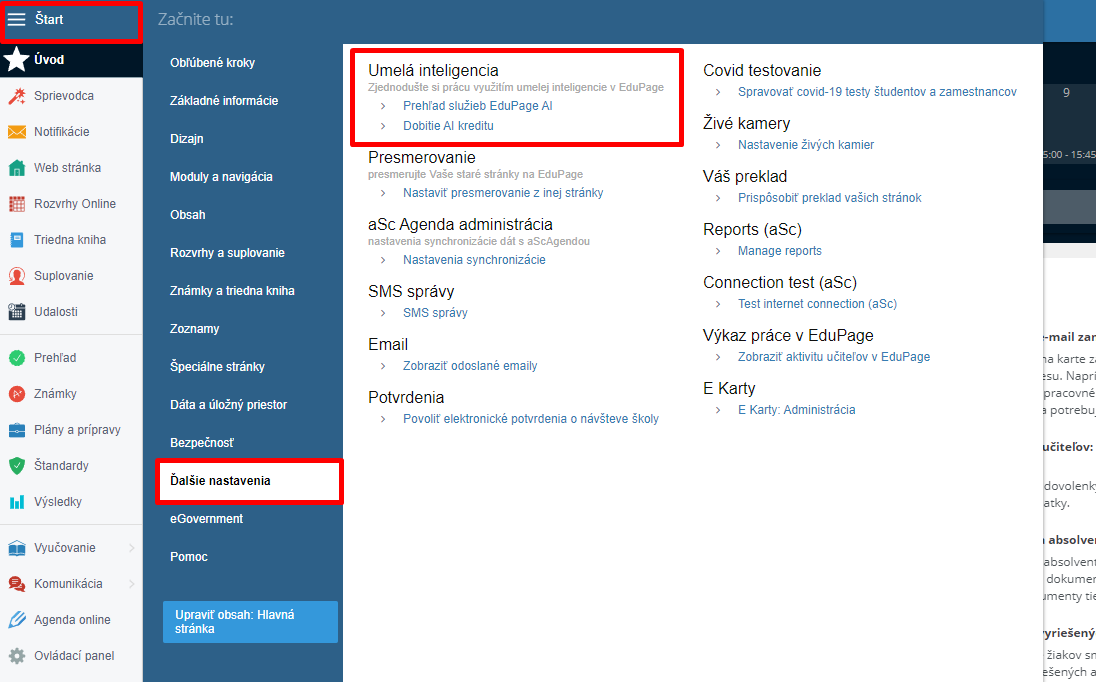Open Test internet connection (aSc) link
1096x682 pixels.
[x=817, y=304]
